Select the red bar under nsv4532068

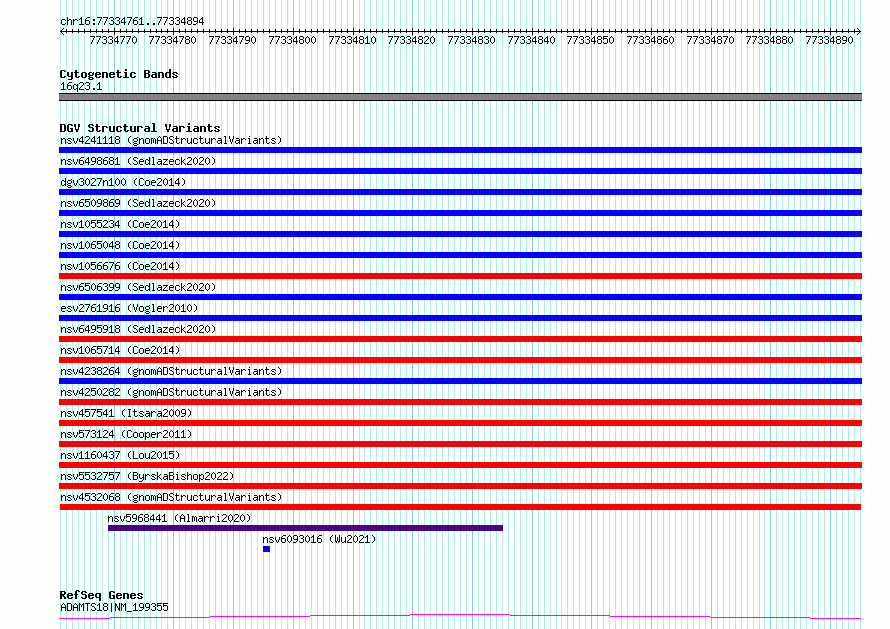[x=460, y=507]
